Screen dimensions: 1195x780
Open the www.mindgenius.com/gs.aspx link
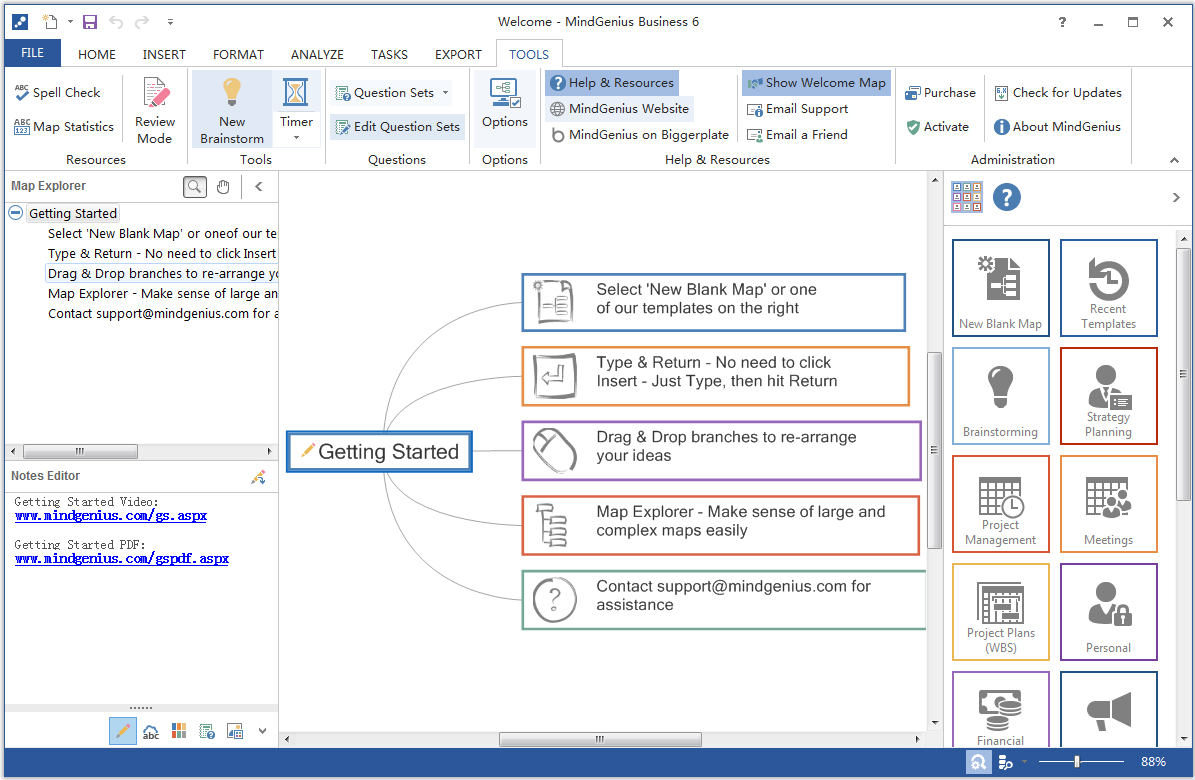111,515
